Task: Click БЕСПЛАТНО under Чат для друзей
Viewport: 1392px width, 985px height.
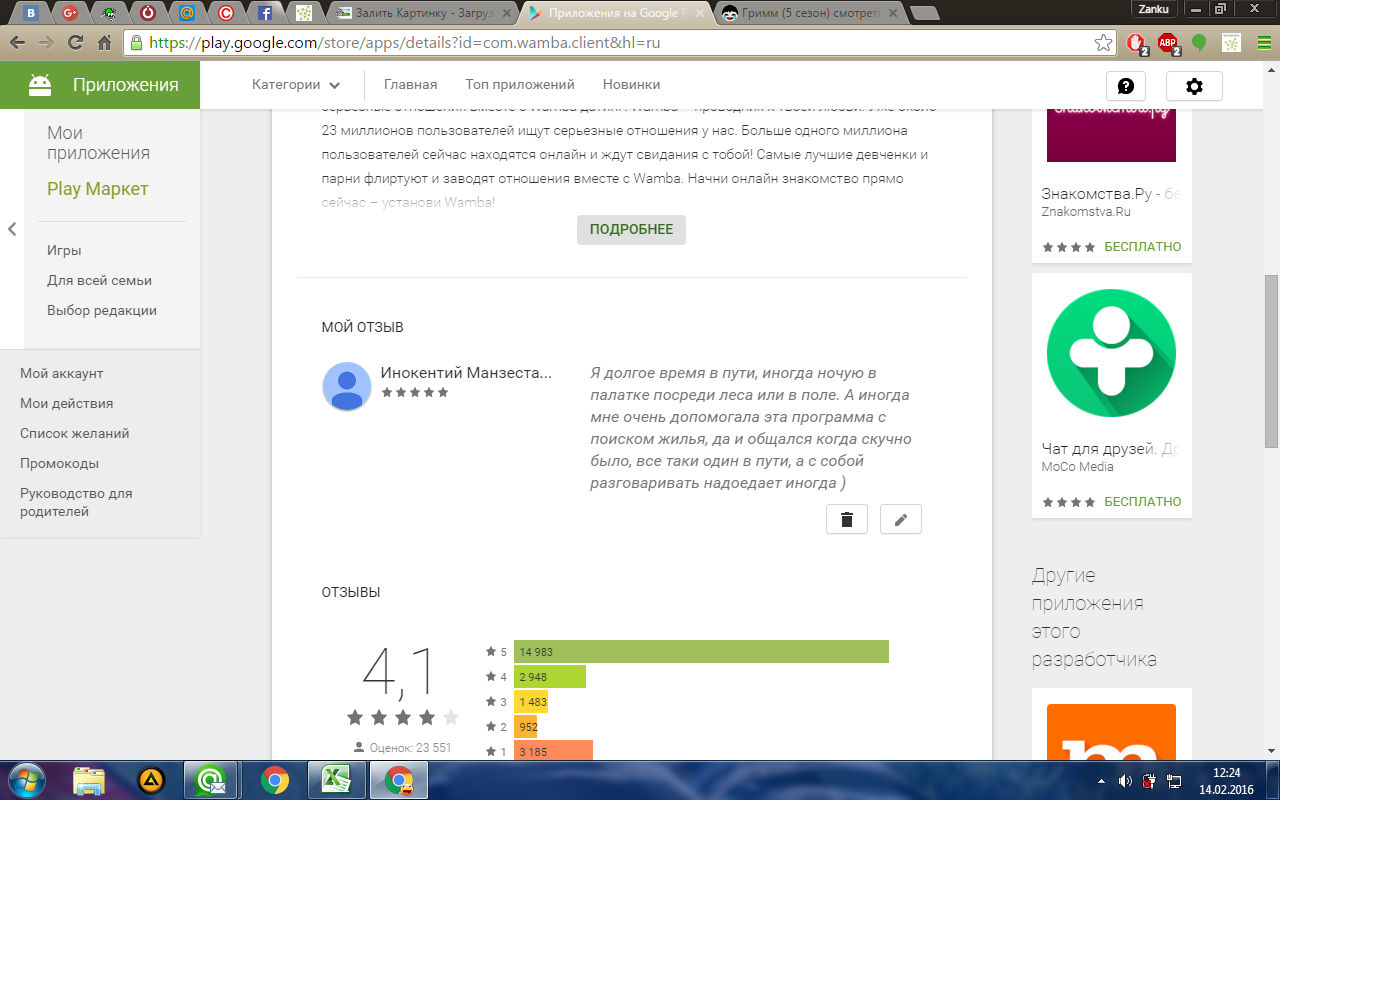Action: [1143, 502]
